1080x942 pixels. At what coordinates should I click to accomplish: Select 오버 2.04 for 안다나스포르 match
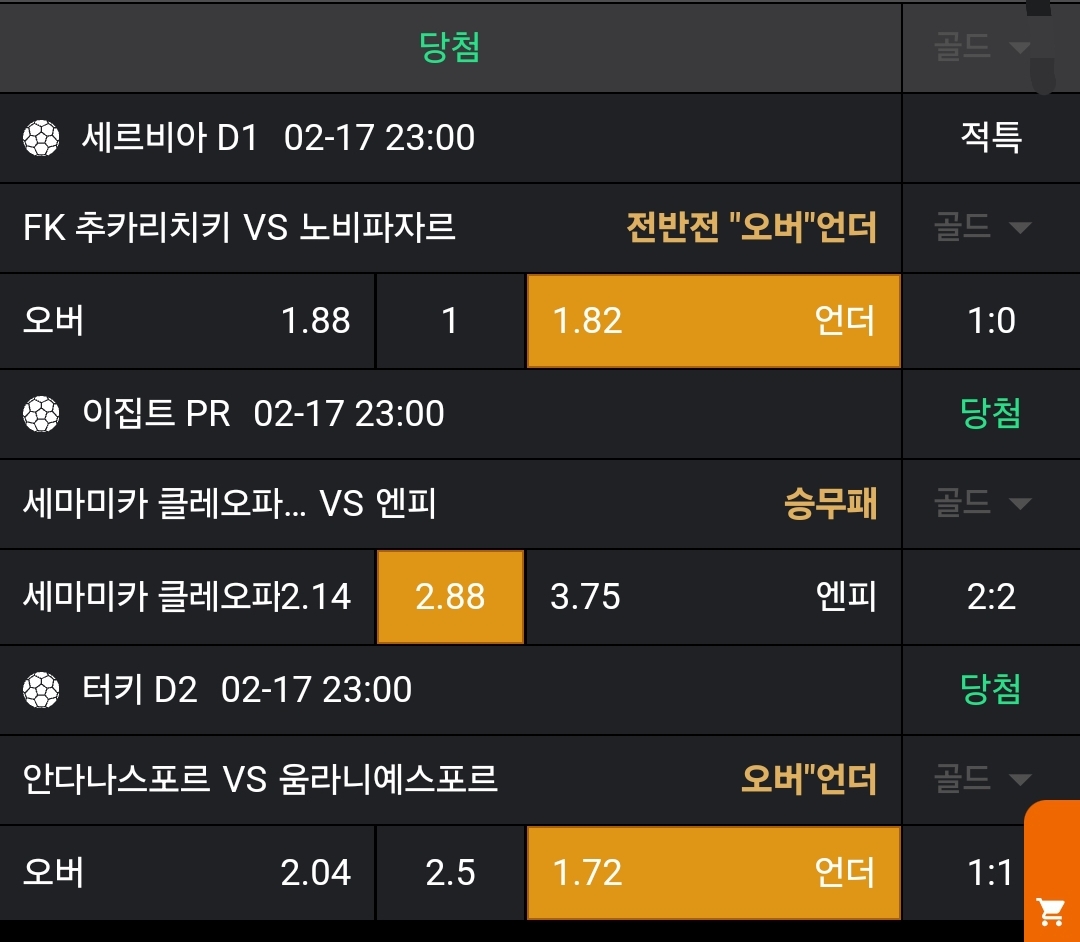tap(187, 873)
